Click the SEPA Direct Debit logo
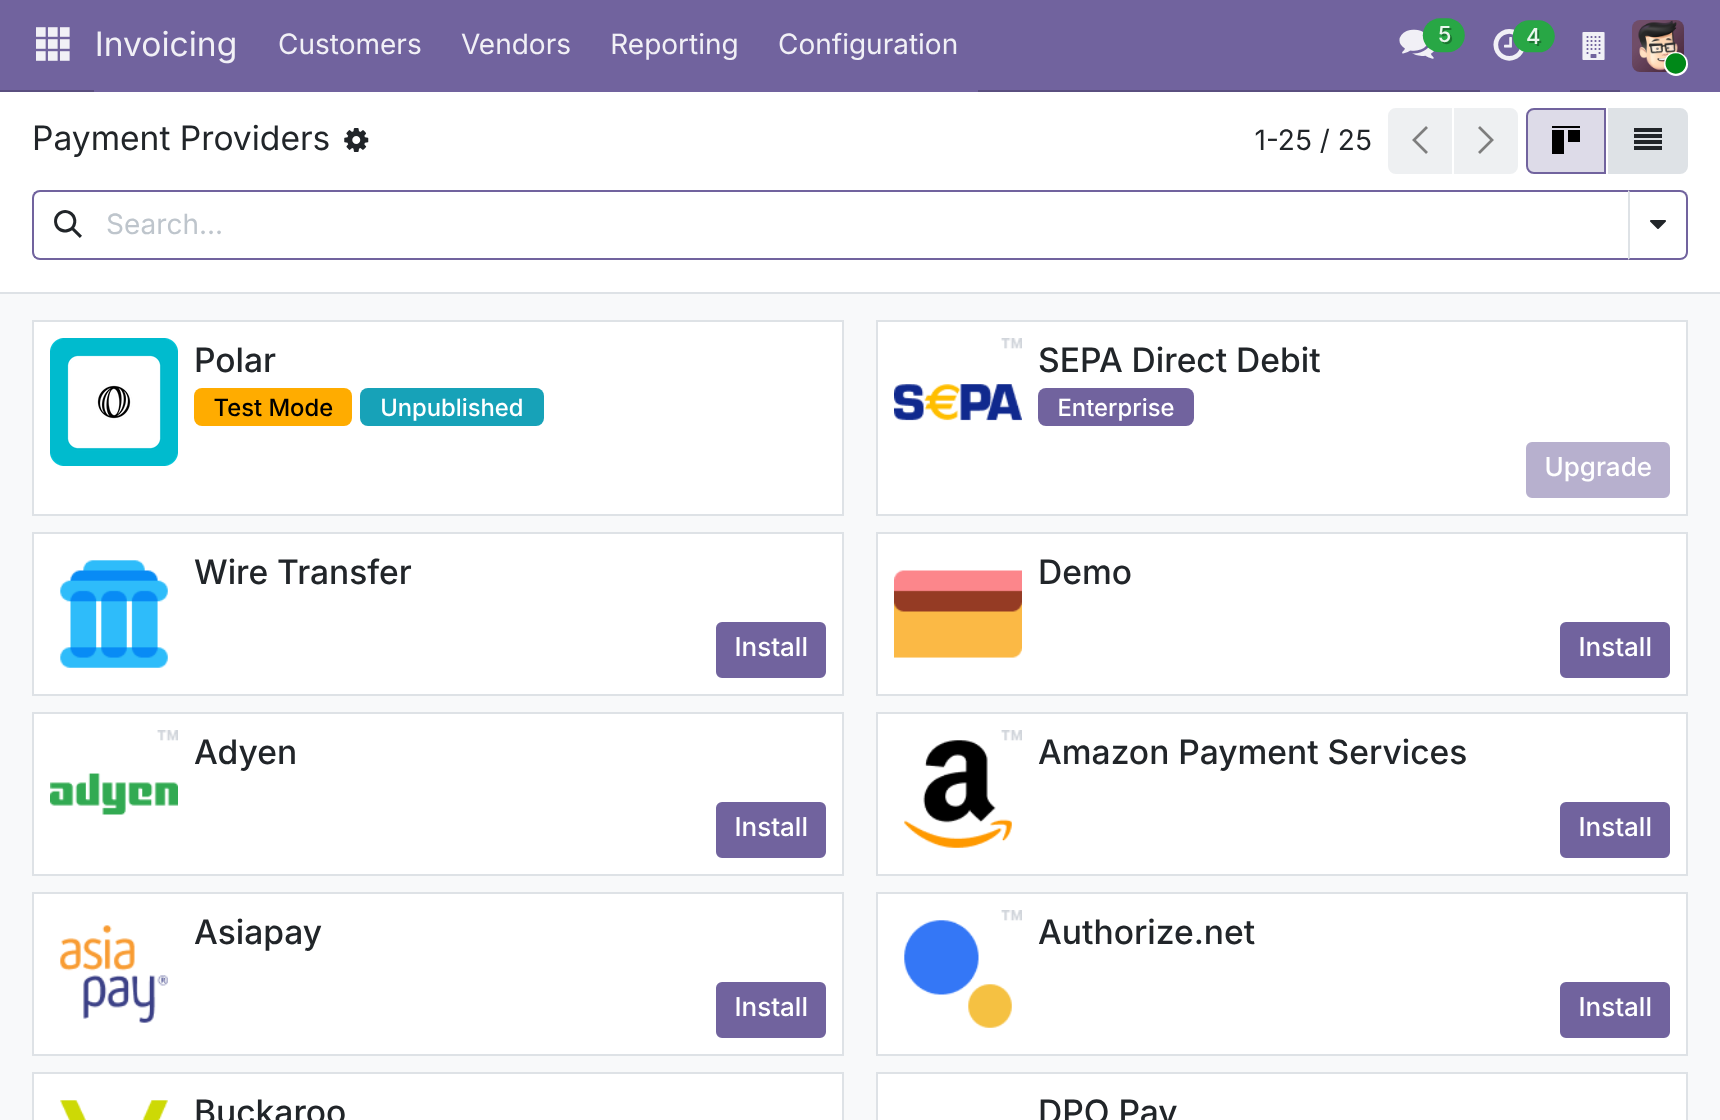Screen dimensions: 1720x1120 click(958, 402)
